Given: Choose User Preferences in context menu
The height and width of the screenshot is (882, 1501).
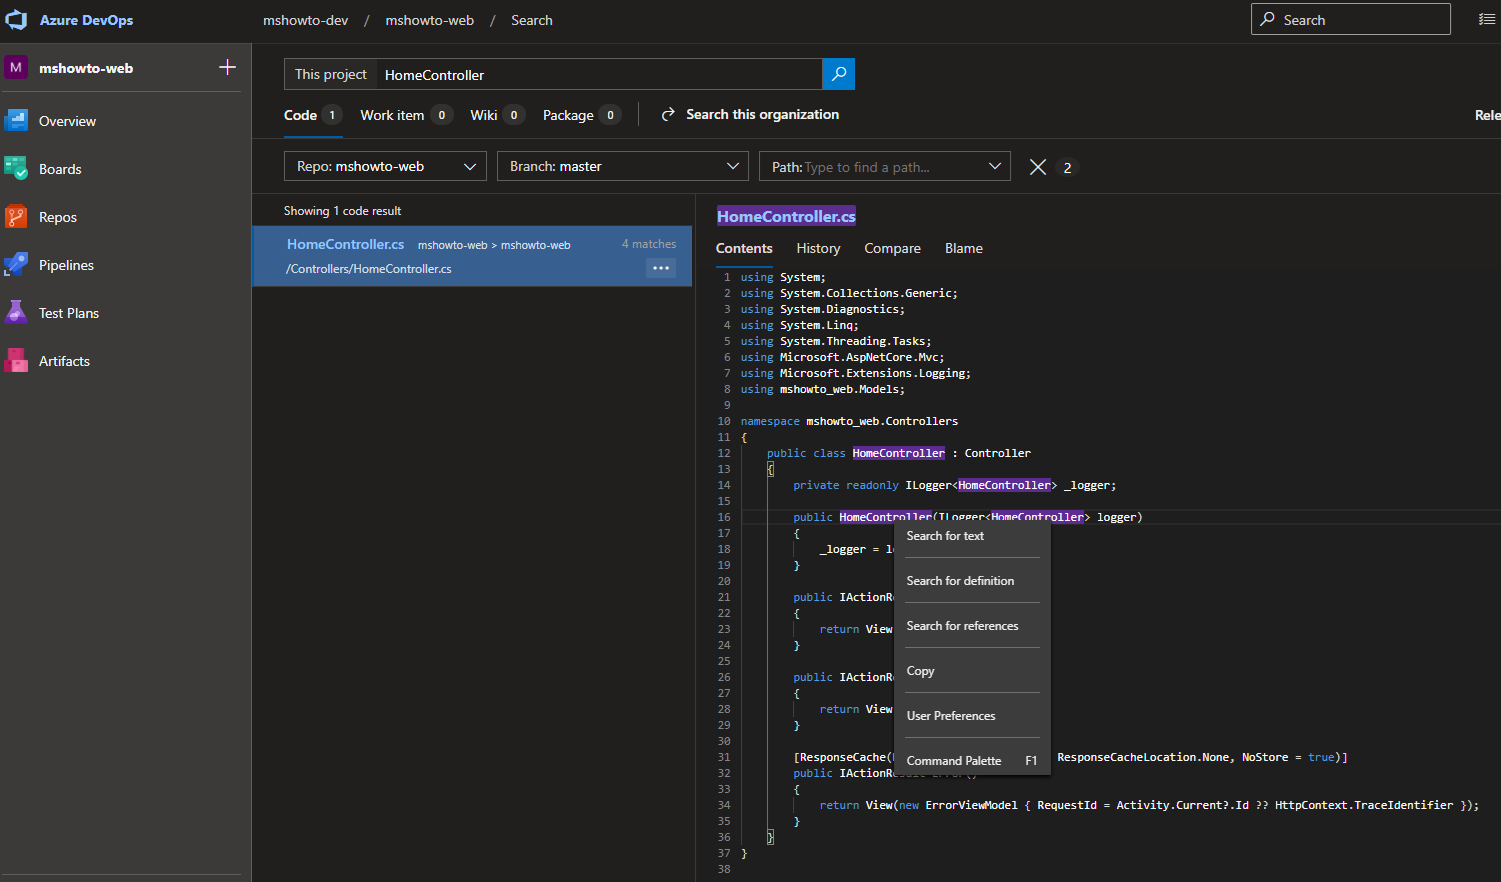Looking at the screenshot, I should pos(972,716).
